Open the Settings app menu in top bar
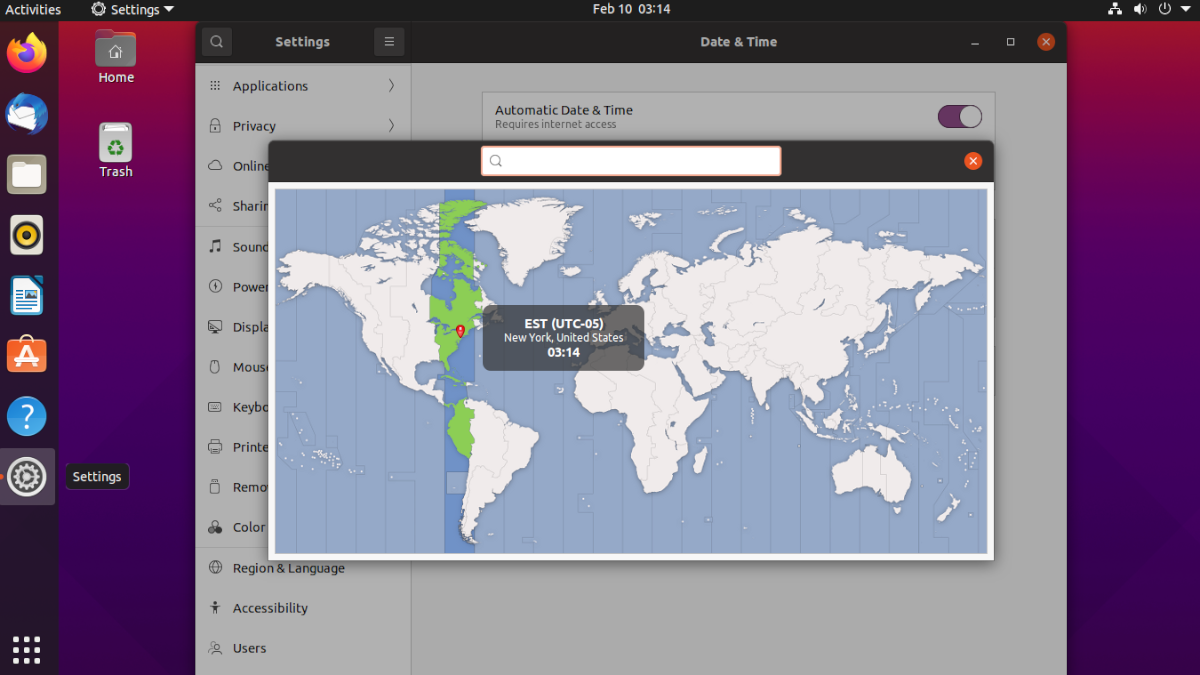Viewport: 1200px width, 675px height. 131,9
